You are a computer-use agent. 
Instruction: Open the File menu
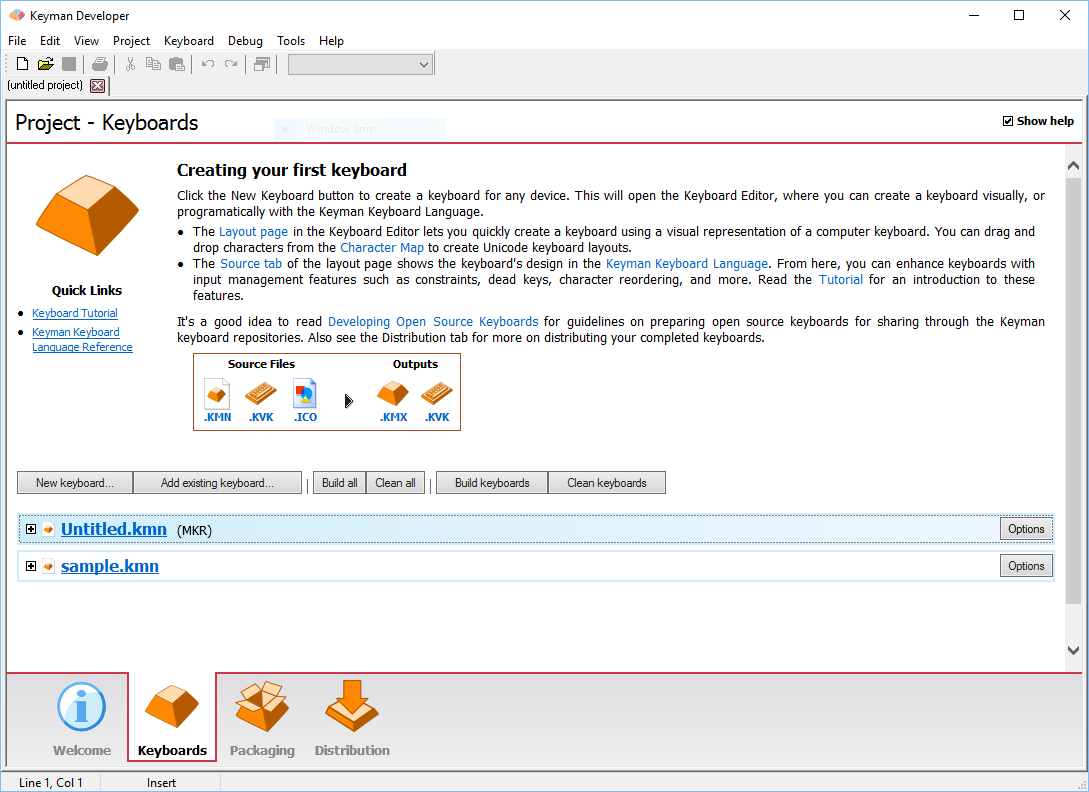(x=17, y=41)
